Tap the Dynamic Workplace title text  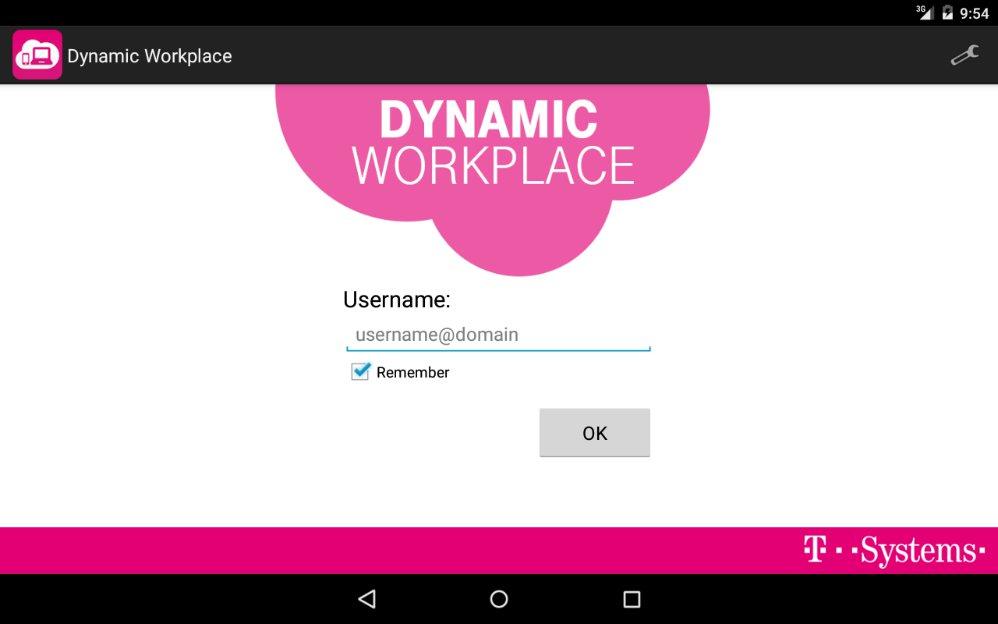click(x=150, y=56)
